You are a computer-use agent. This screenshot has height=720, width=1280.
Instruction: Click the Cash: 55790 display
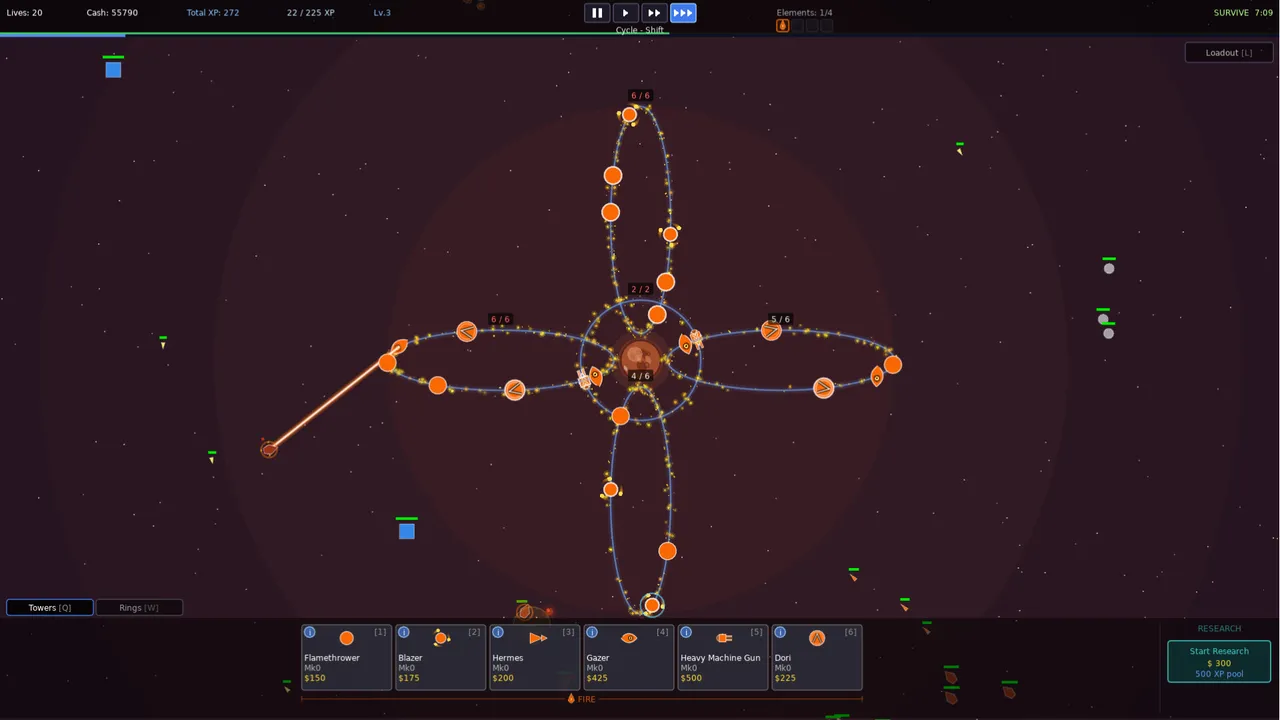point(112,13)
